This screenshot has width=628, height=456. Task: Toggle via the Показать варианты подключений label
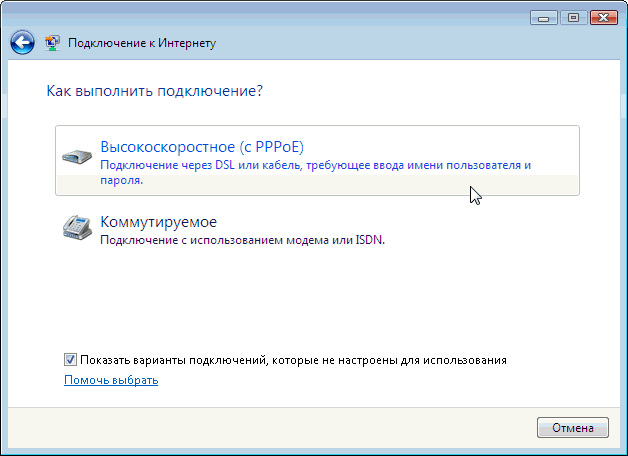pyautogui.click(x=293, y=360)
